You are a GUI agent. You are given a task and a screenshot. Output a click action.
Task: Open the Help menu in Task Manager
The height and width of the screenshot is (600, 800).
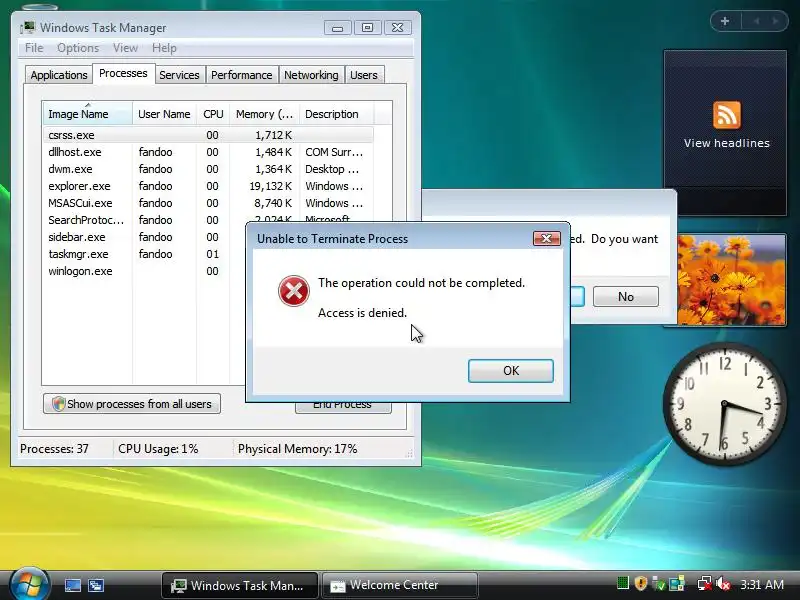[164, 48]
